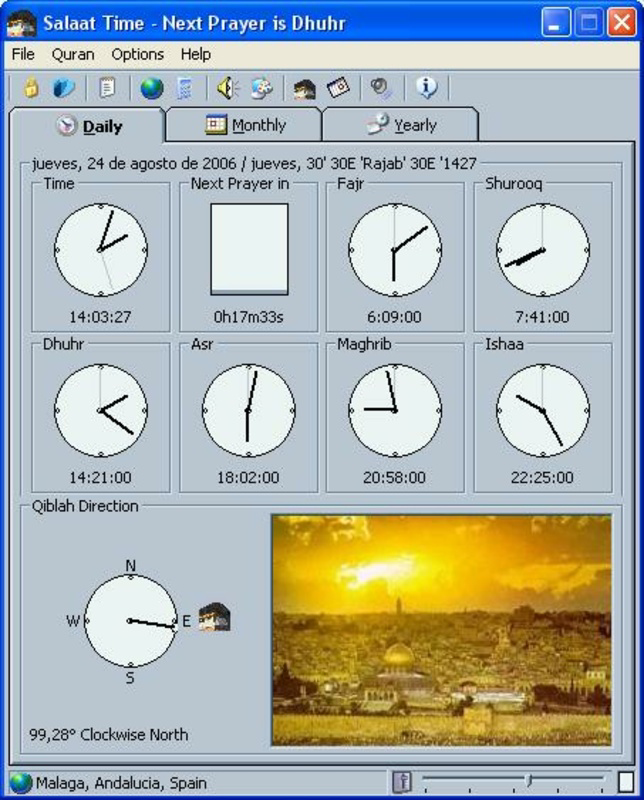
Task: Click the speaker sound icon in the toolbar
Action: pyautogui.click(x=228, y=88)
